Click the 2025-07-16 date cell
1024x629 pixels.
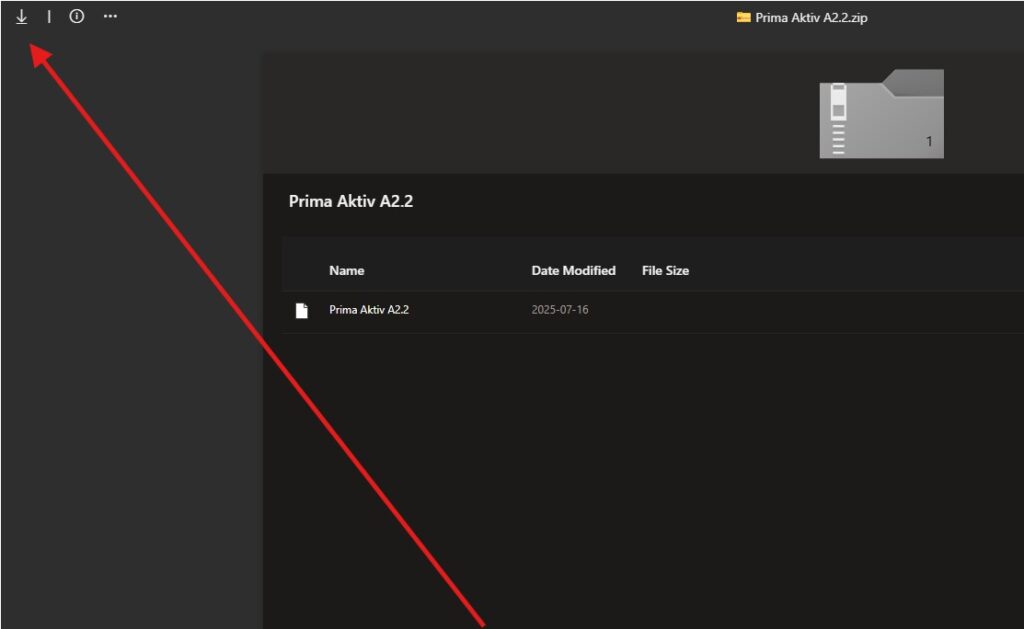[x=560, y=310]
